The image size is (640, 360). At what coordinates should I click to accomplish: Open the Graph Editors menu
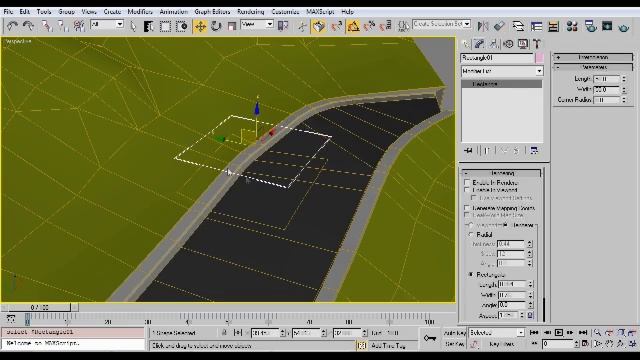coord(212,11)
